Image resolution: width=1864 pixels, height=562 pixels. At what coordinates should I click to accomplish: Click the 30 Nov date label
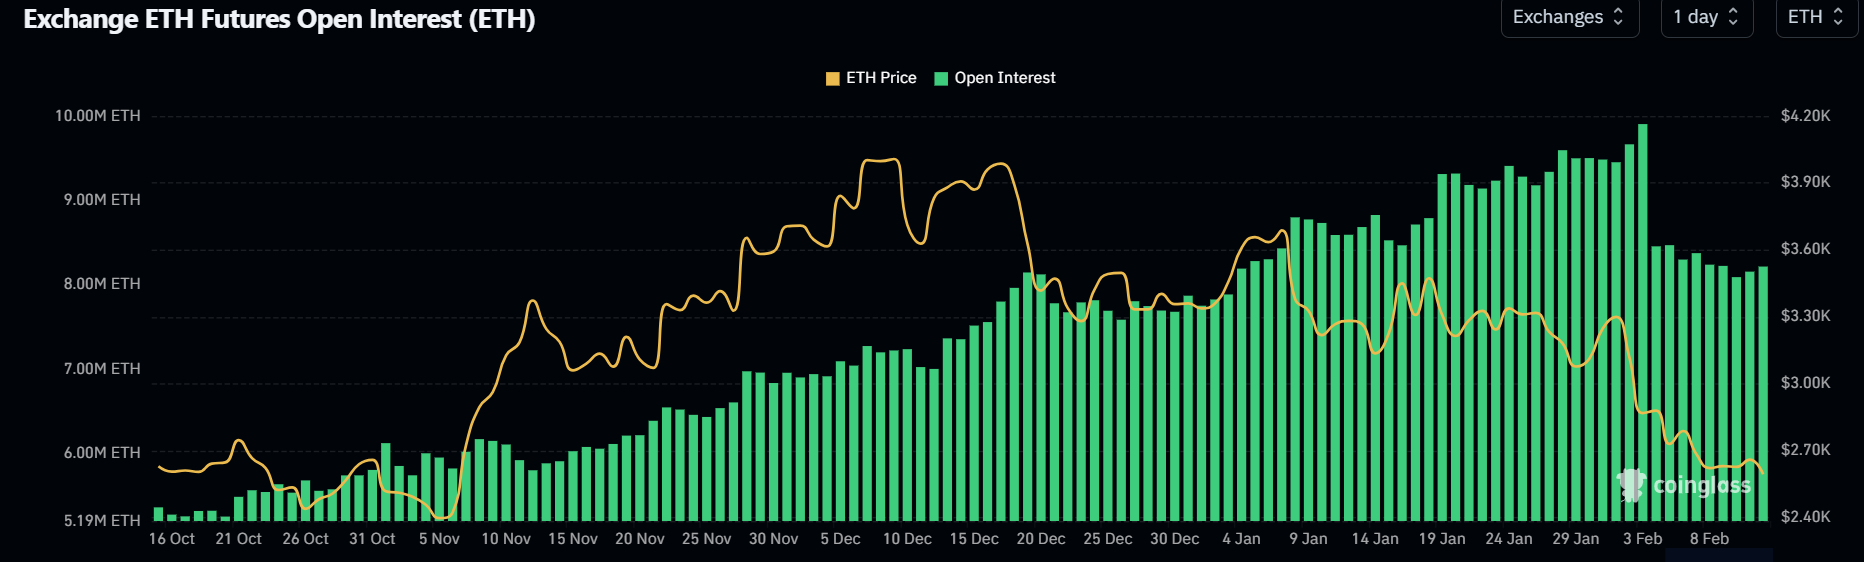click(774, 539)
